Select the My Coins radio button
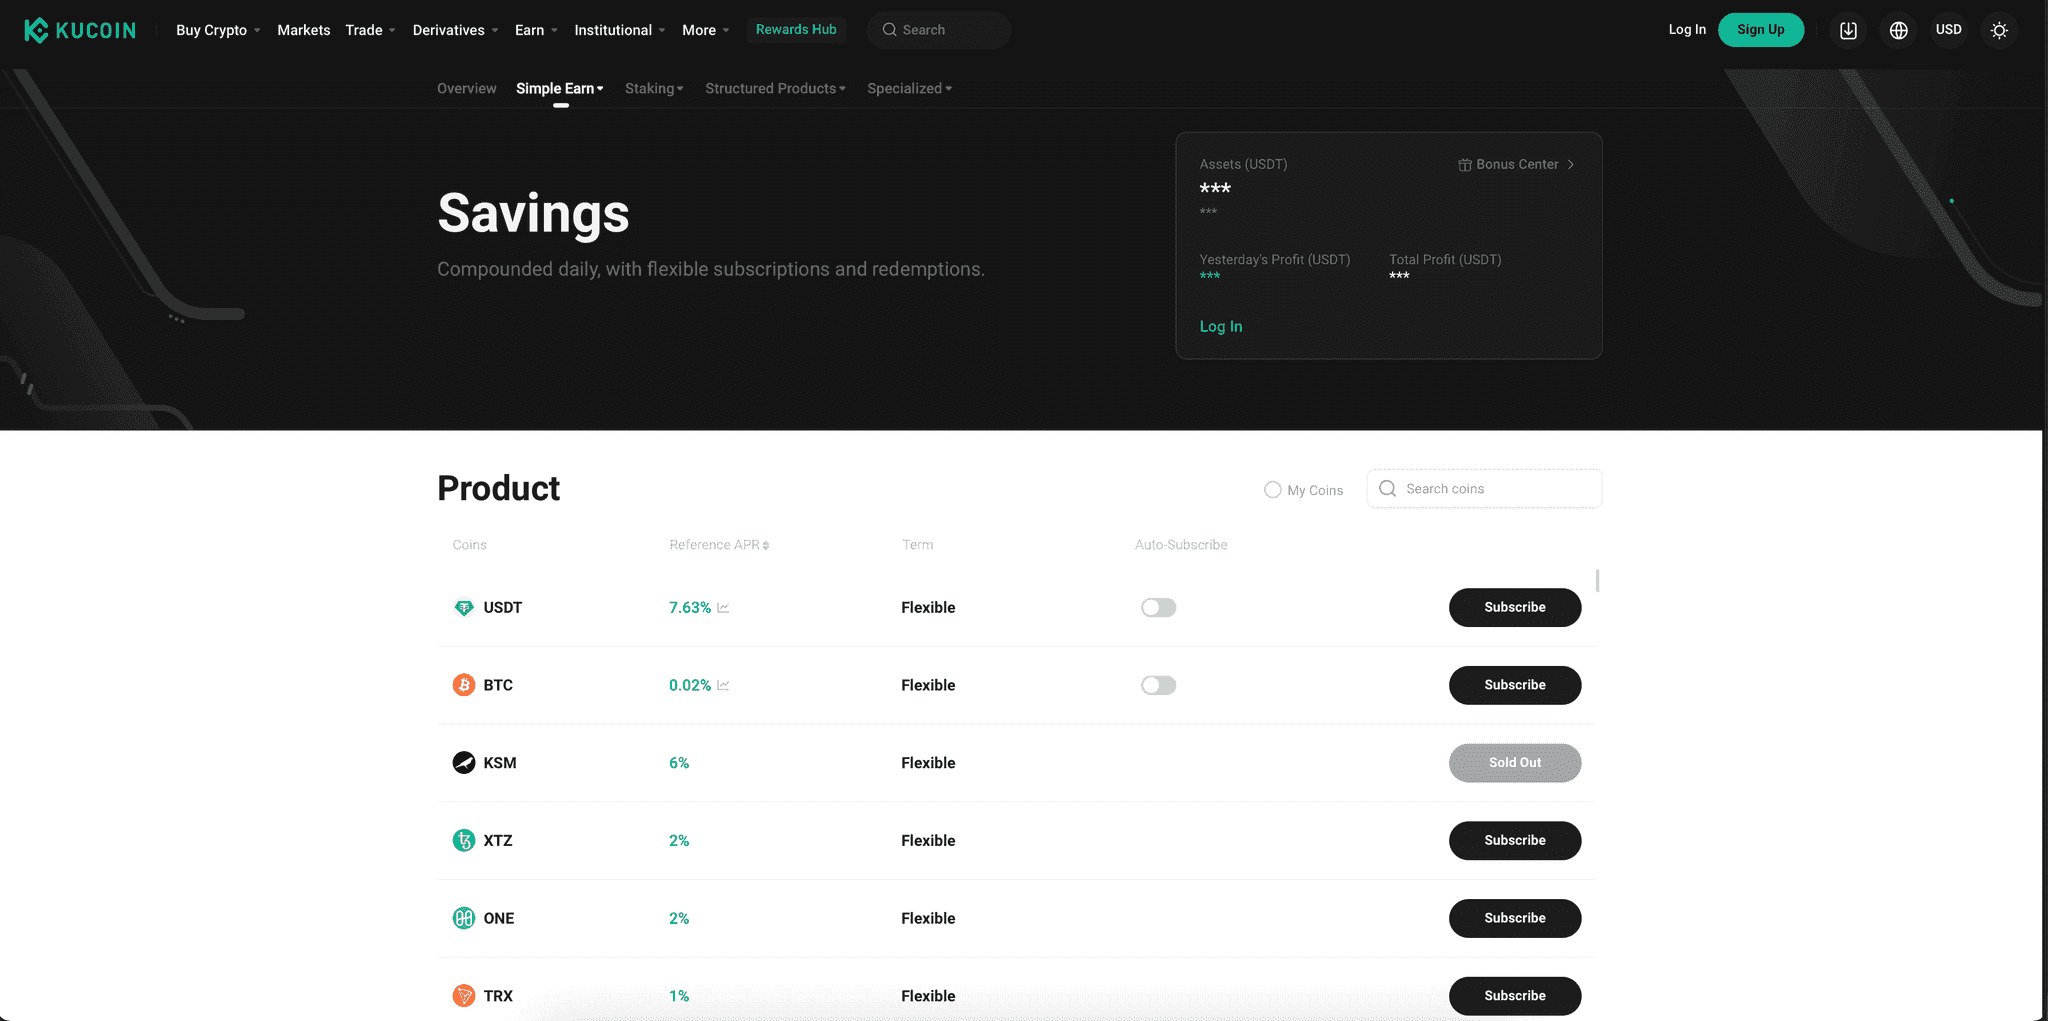 1272,489
